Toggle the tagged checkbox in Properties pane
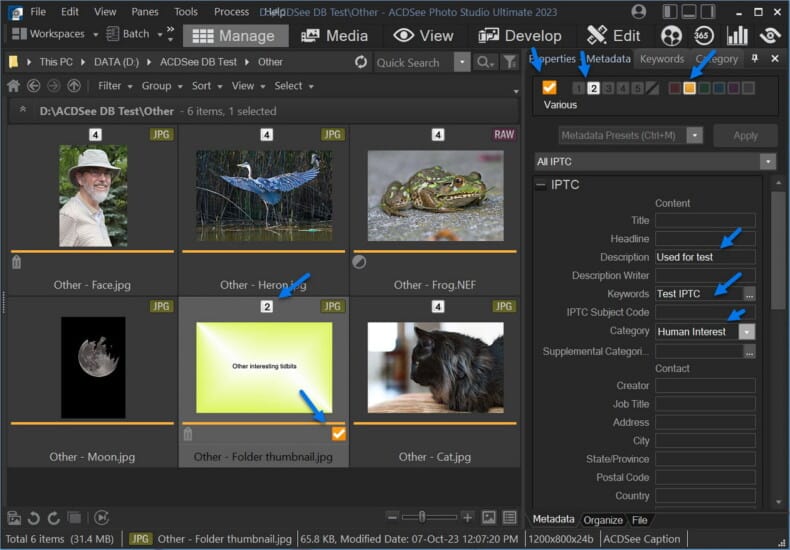 click(549, 88)
